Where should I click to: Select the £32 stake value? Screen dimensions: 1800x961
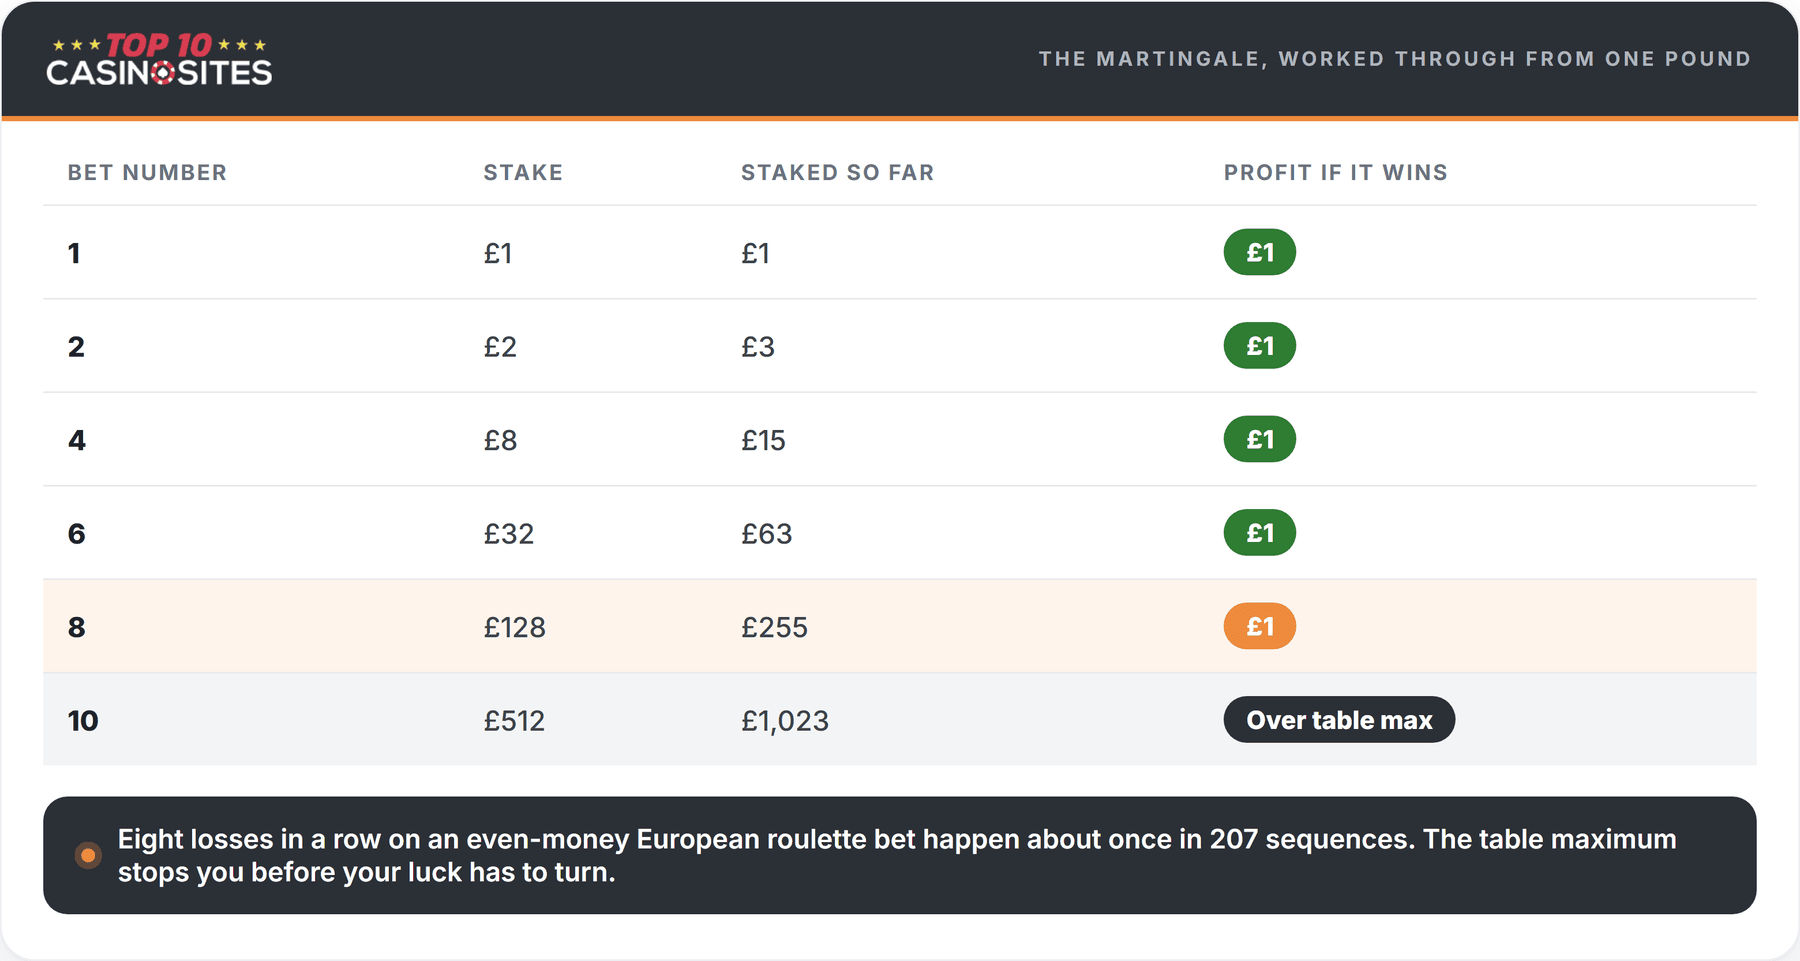click(x=508, y=534)
